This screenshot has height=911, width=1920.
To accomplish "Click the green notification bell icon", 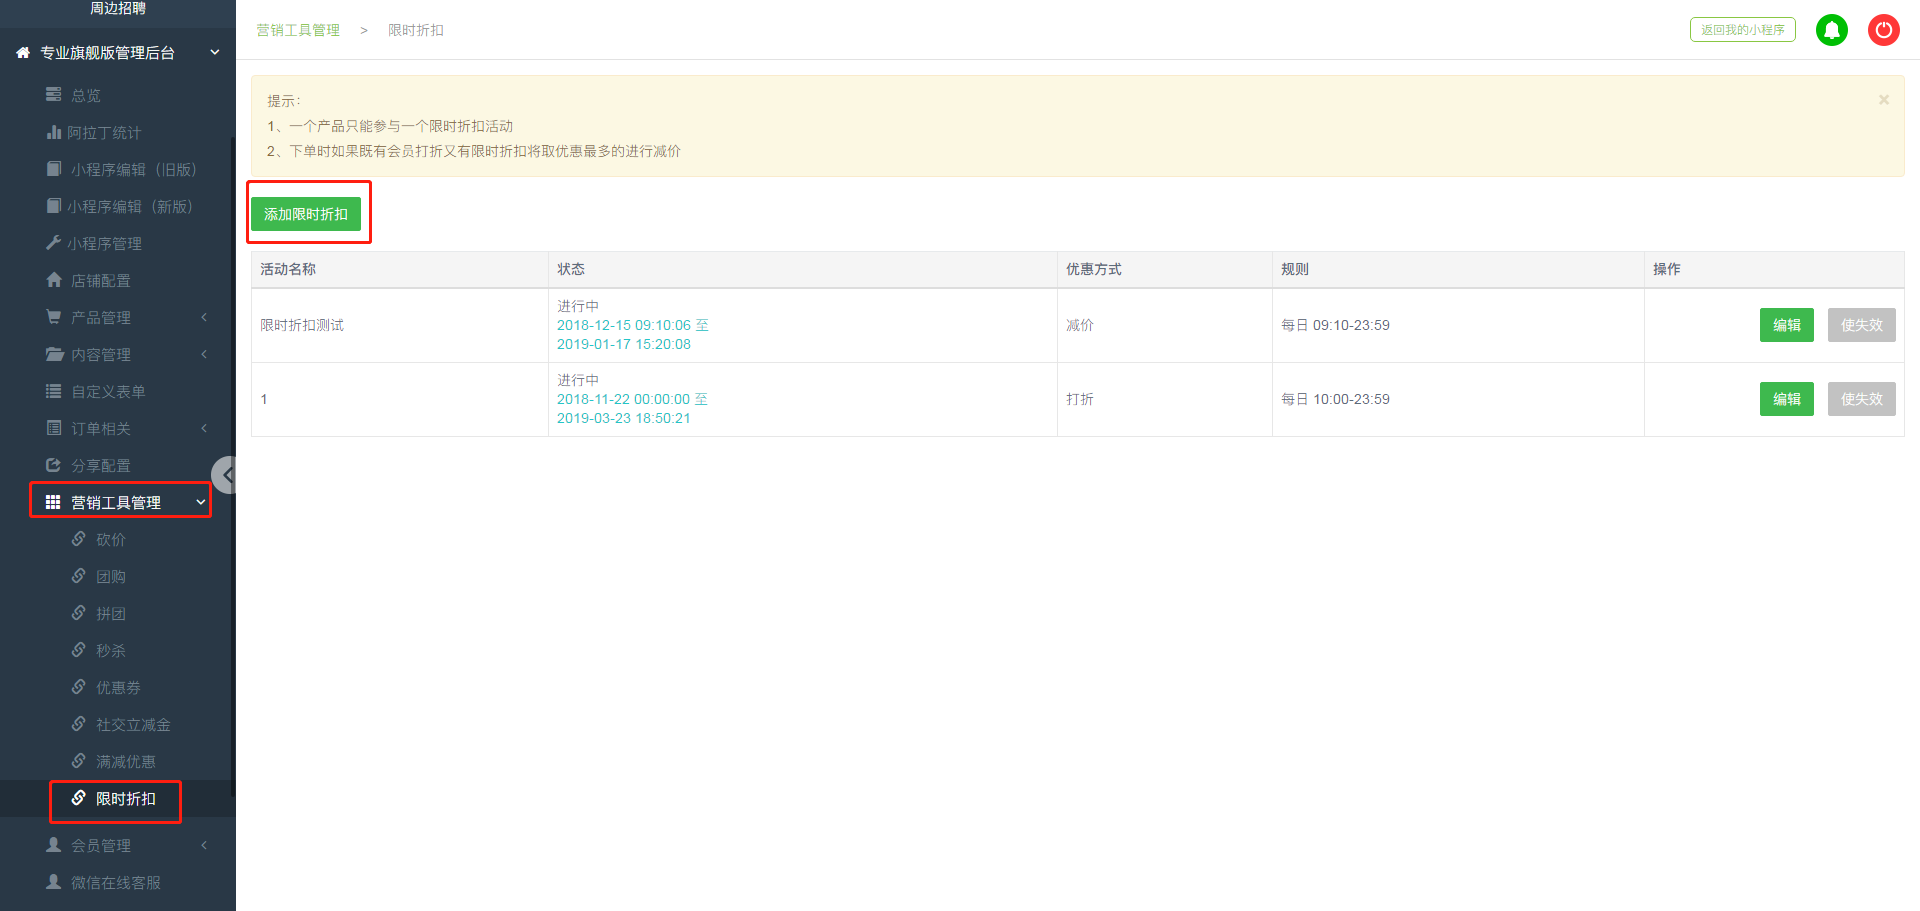I will (1831, 30).
